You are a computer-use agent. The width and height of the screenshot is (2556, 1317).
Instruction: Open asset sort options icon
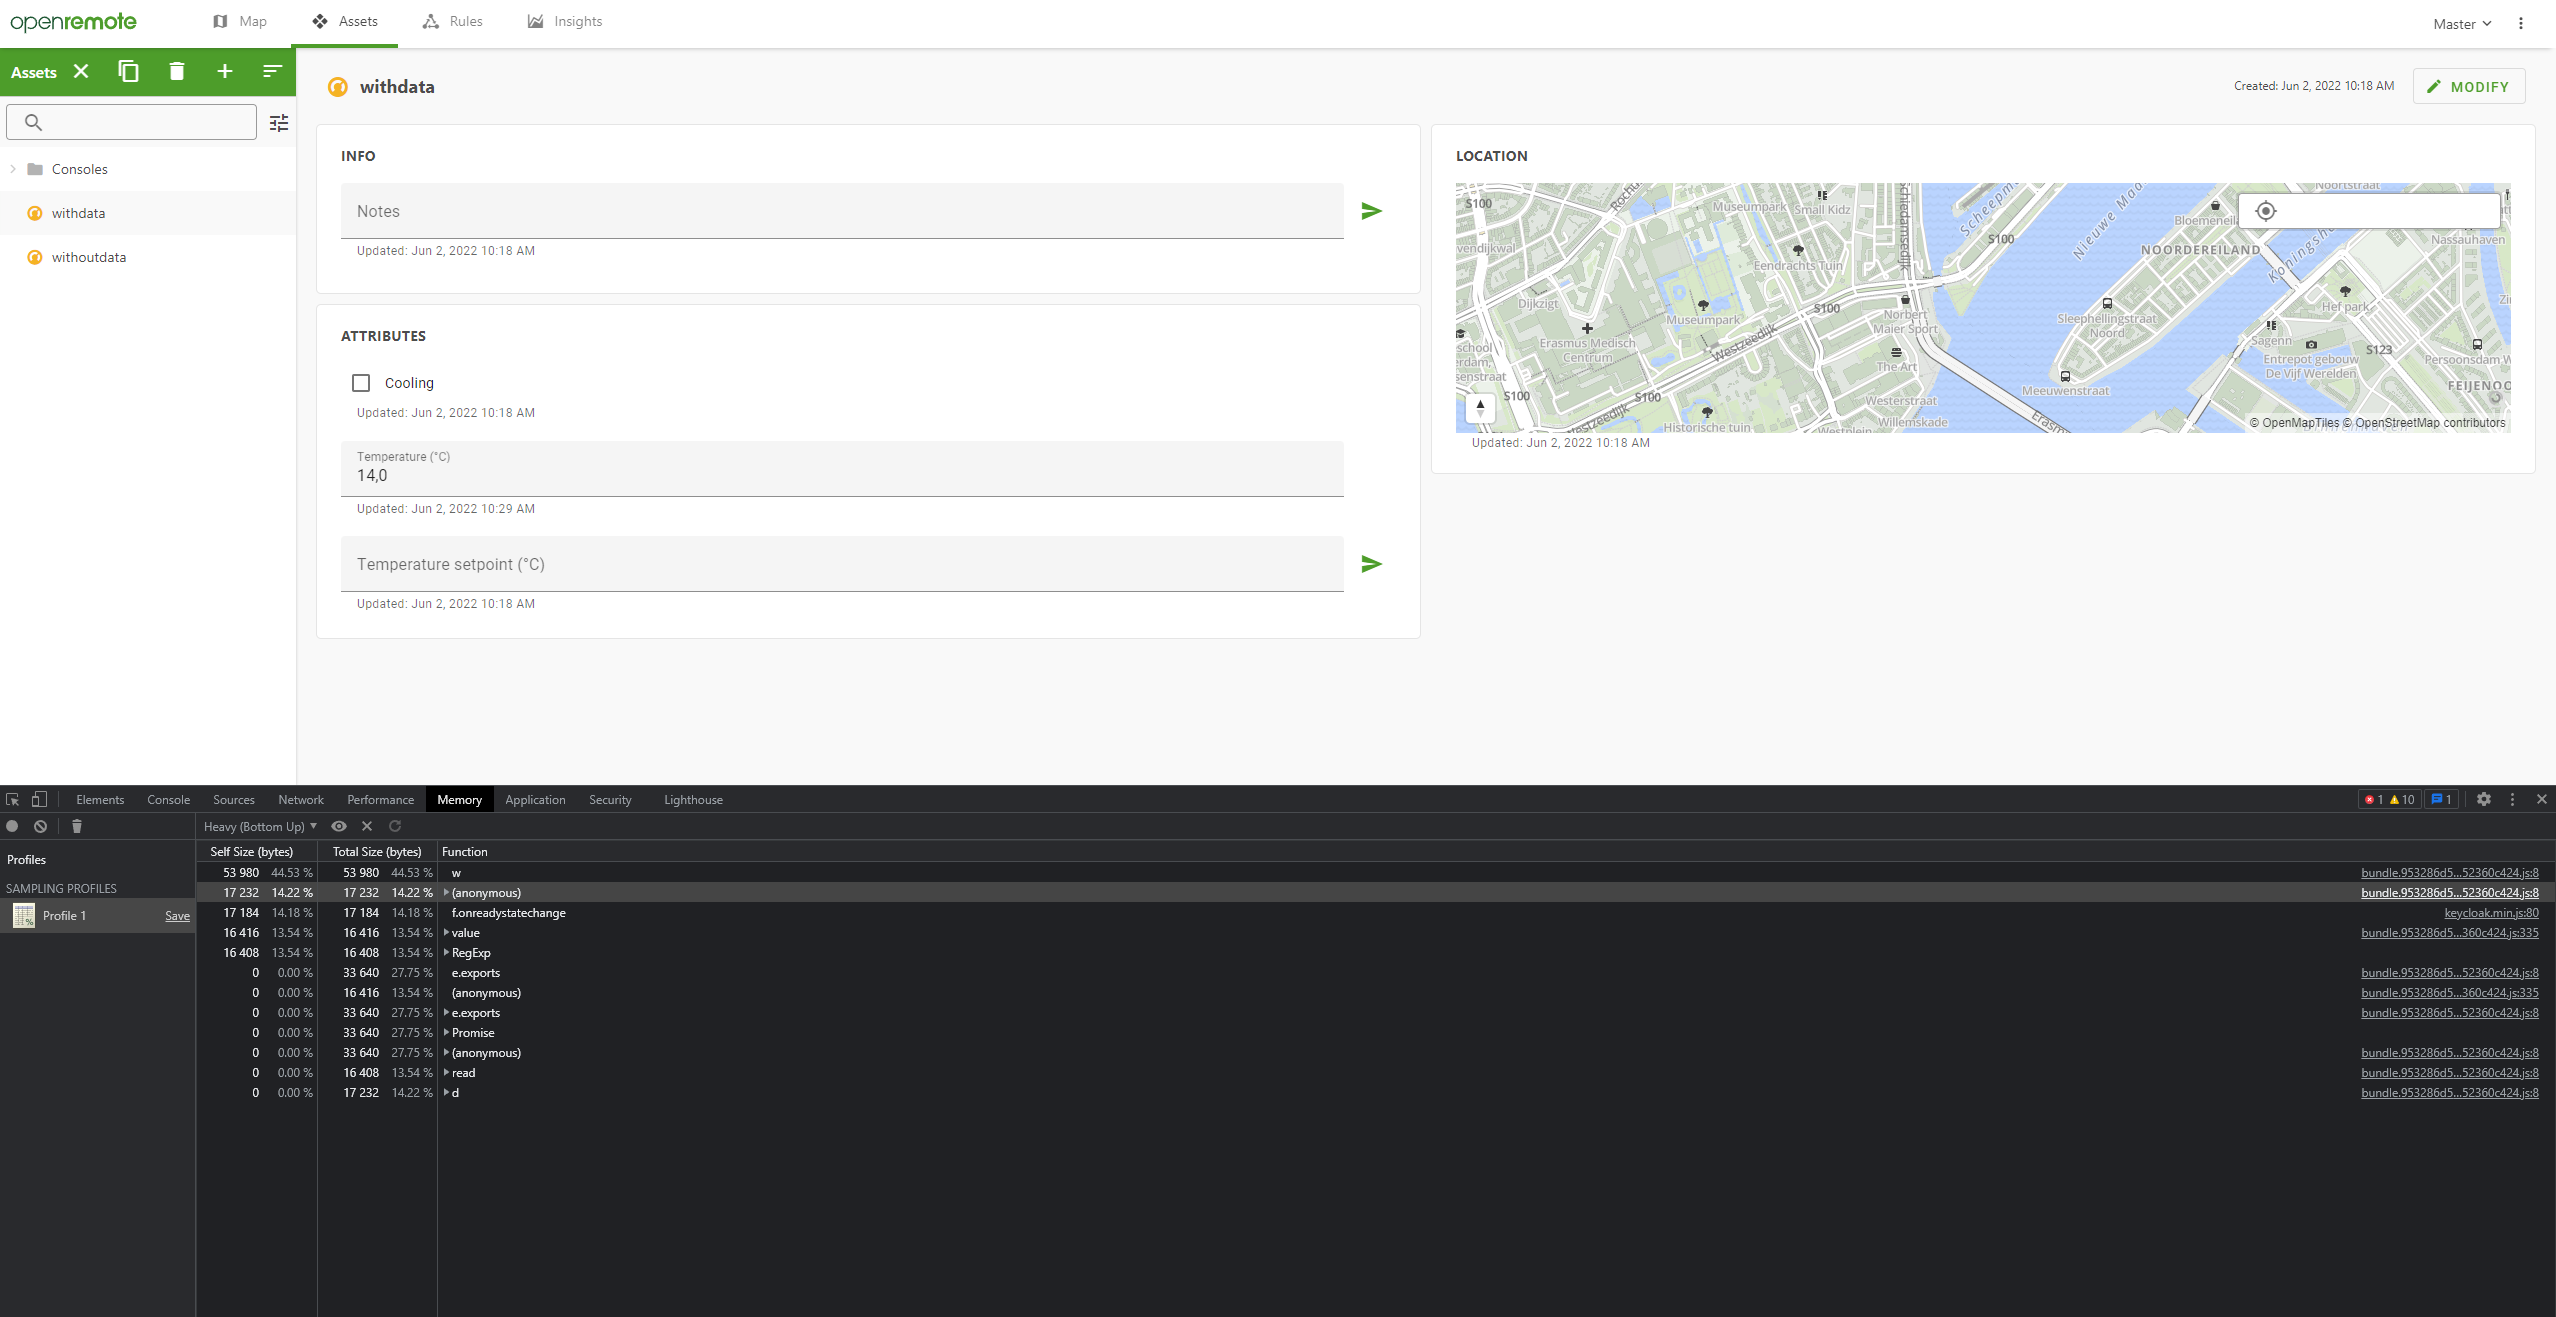tap(271, 71)
